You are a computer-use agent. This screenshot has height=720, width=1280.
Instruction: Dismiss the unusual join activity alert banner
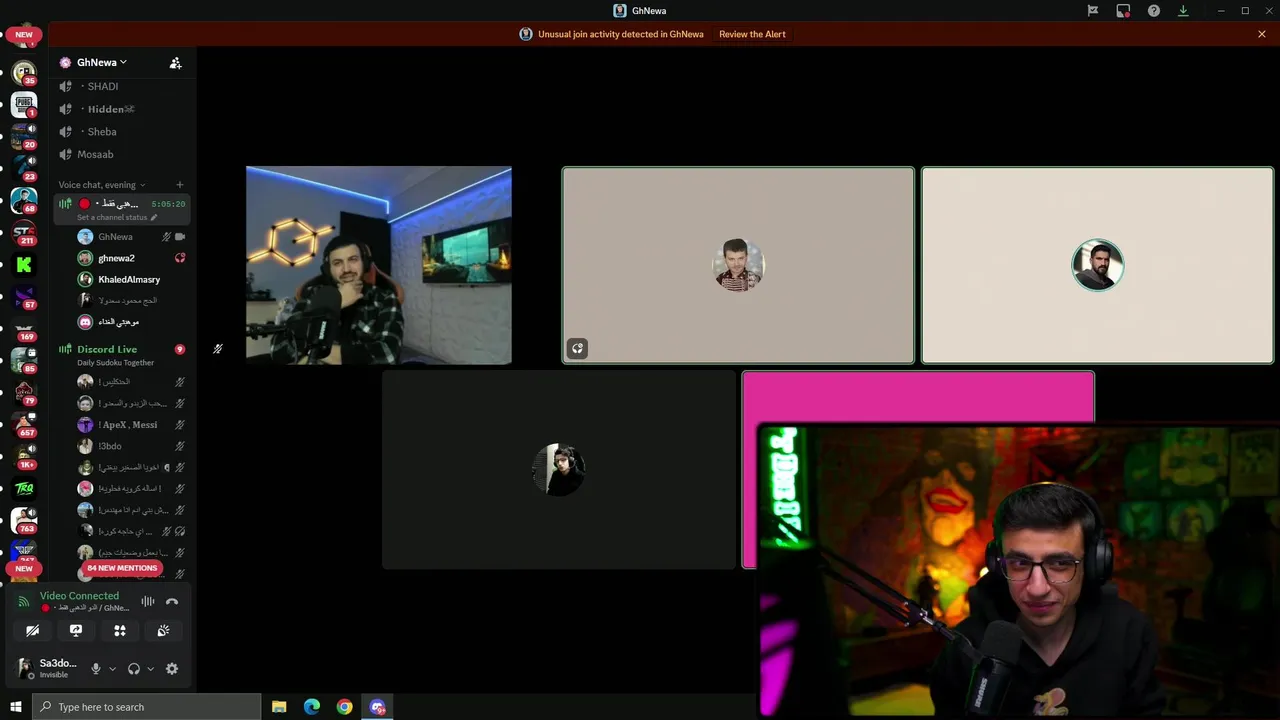(x=1262, y=34)
